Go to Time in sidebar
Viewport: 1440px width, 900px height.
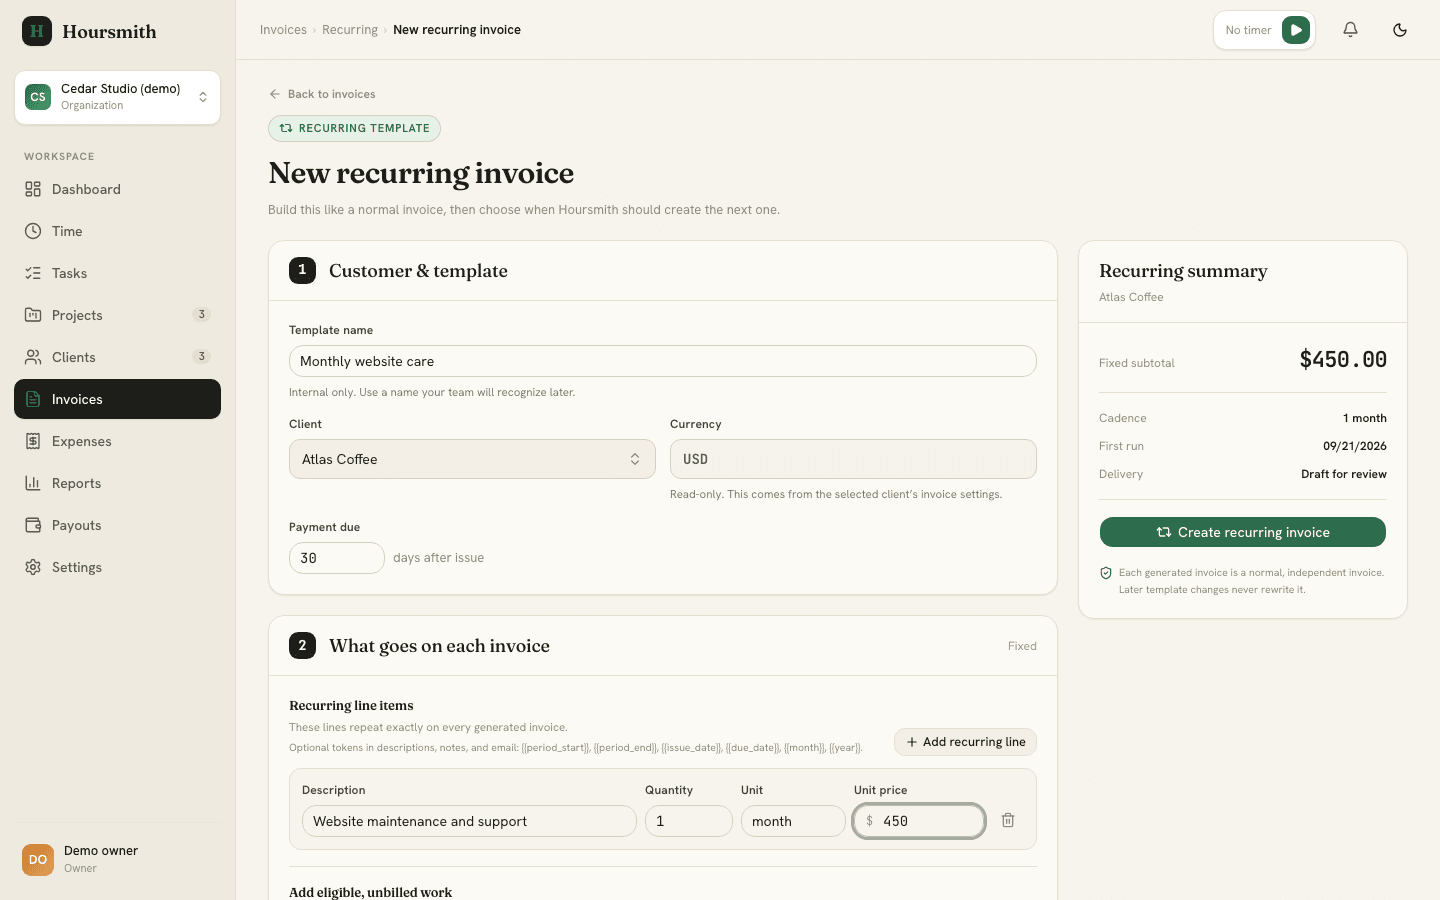[117, 231]
